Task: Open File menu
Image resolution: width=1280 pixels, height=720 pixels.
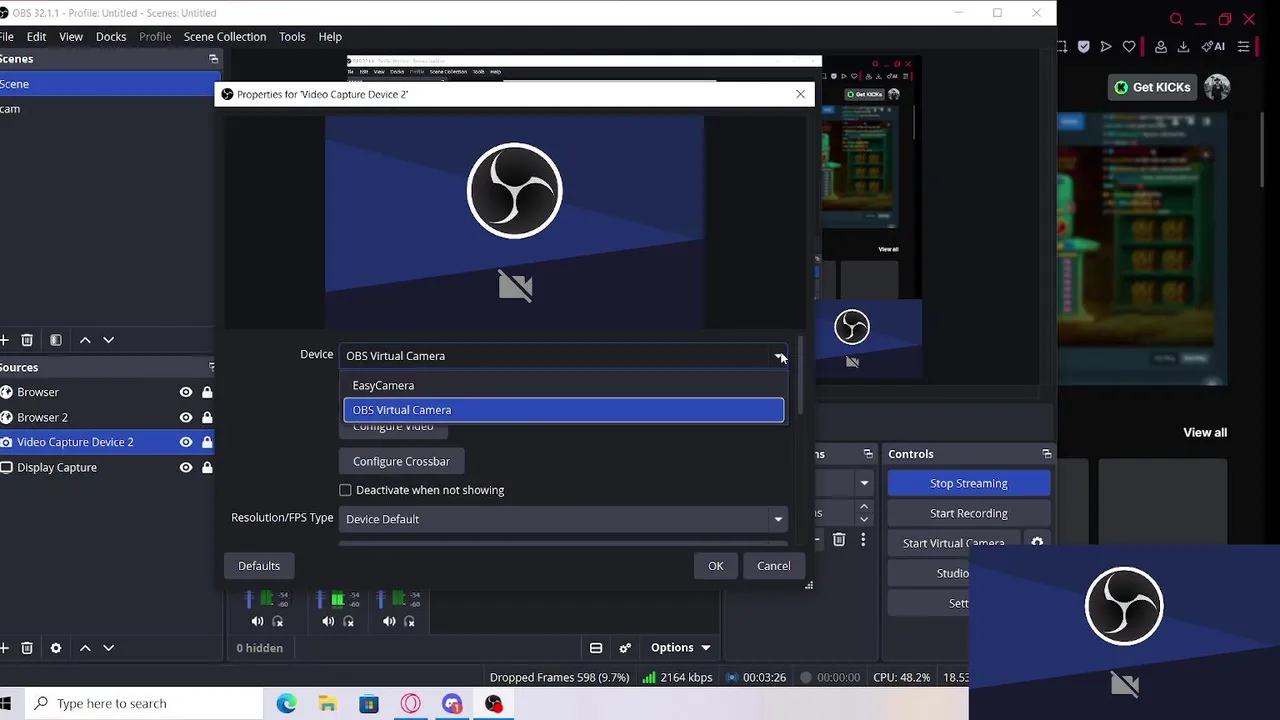Action: click(x=6, y=37)
